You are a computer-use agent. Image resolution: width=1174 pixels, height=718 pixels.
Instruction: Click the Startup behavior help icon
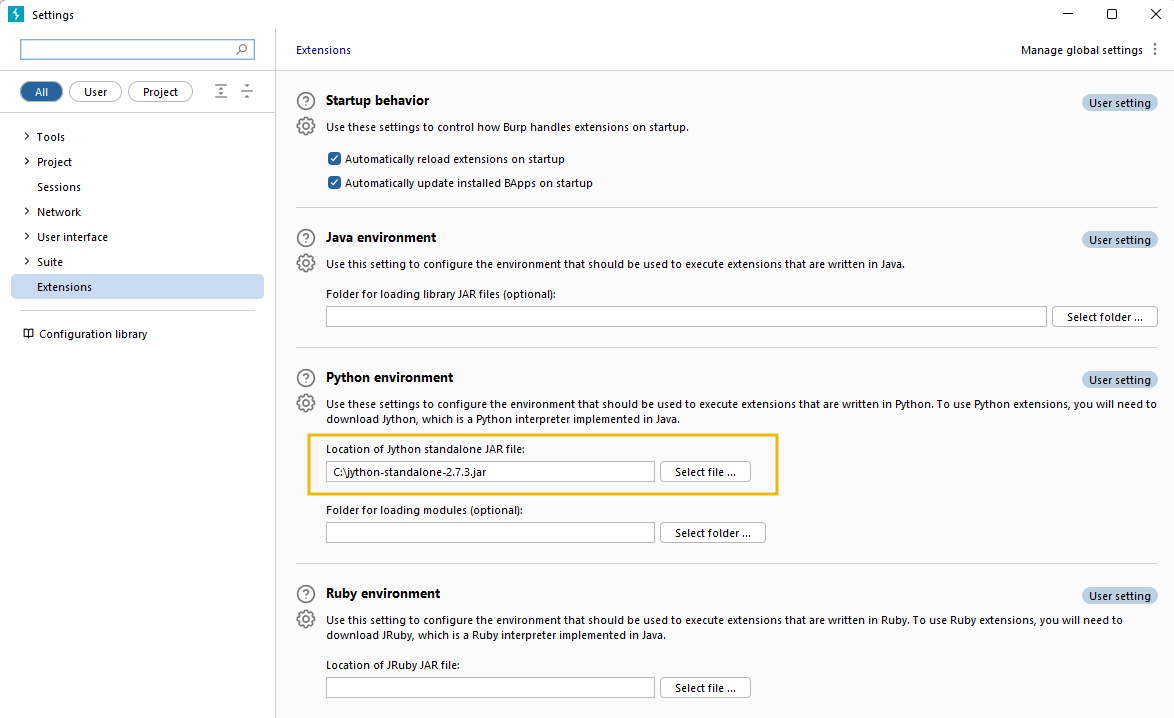tap(305, 98)
